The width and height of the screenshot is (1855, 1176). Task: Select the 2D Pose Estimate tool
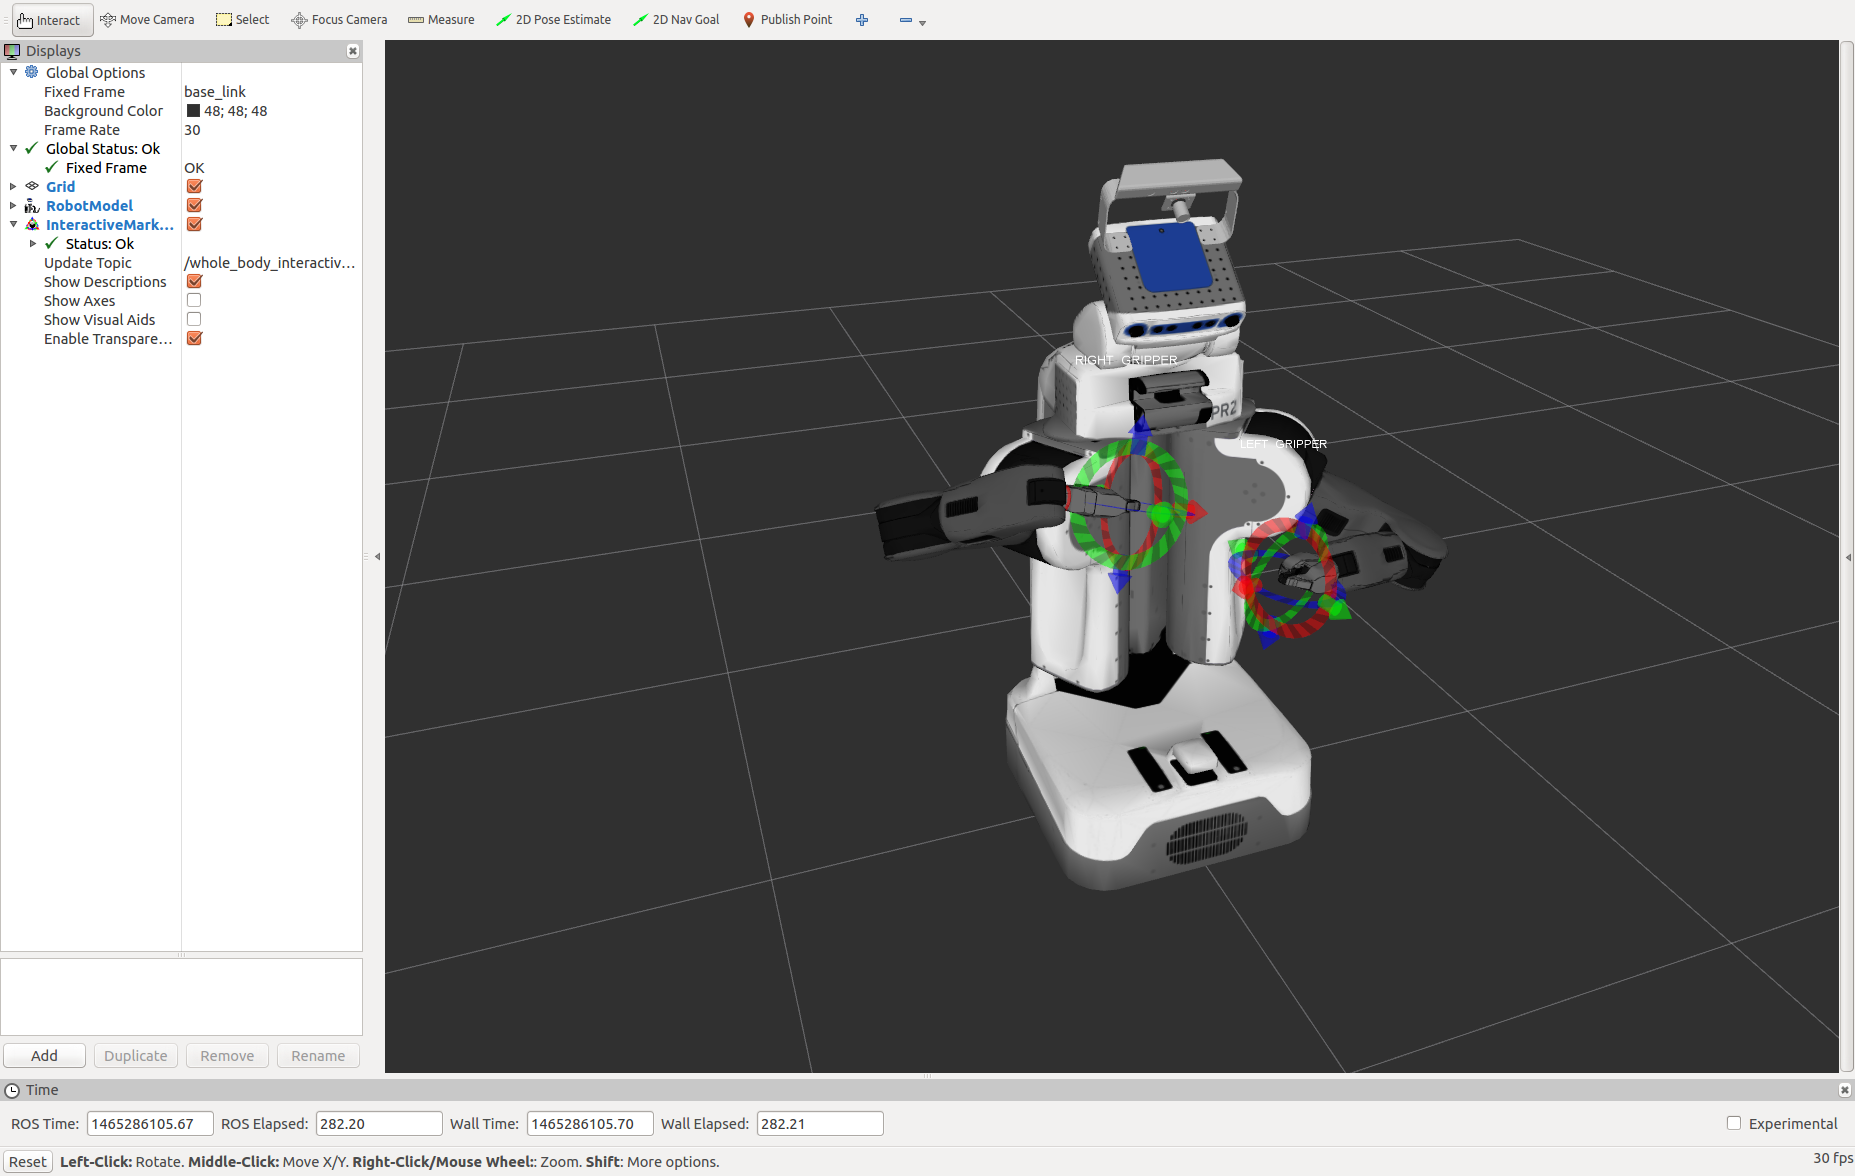click(x=553, y=20)
